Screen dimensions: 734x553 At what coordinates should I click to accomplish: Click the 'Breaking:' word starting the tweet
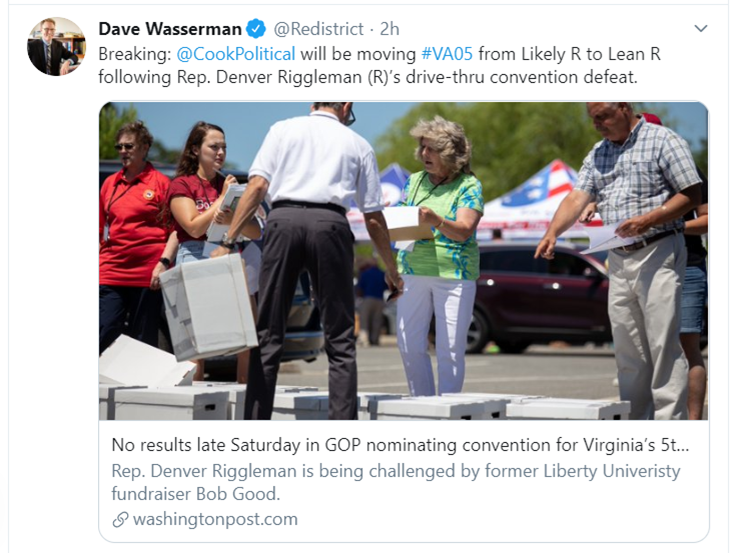point(135,54)
